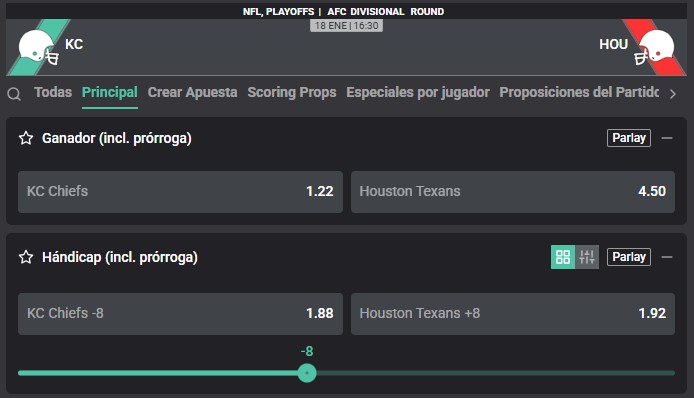The height and width of the screenshot is (398, 694).
Task: Click the KC team helmet icon
Action: [x=38, y=47]
